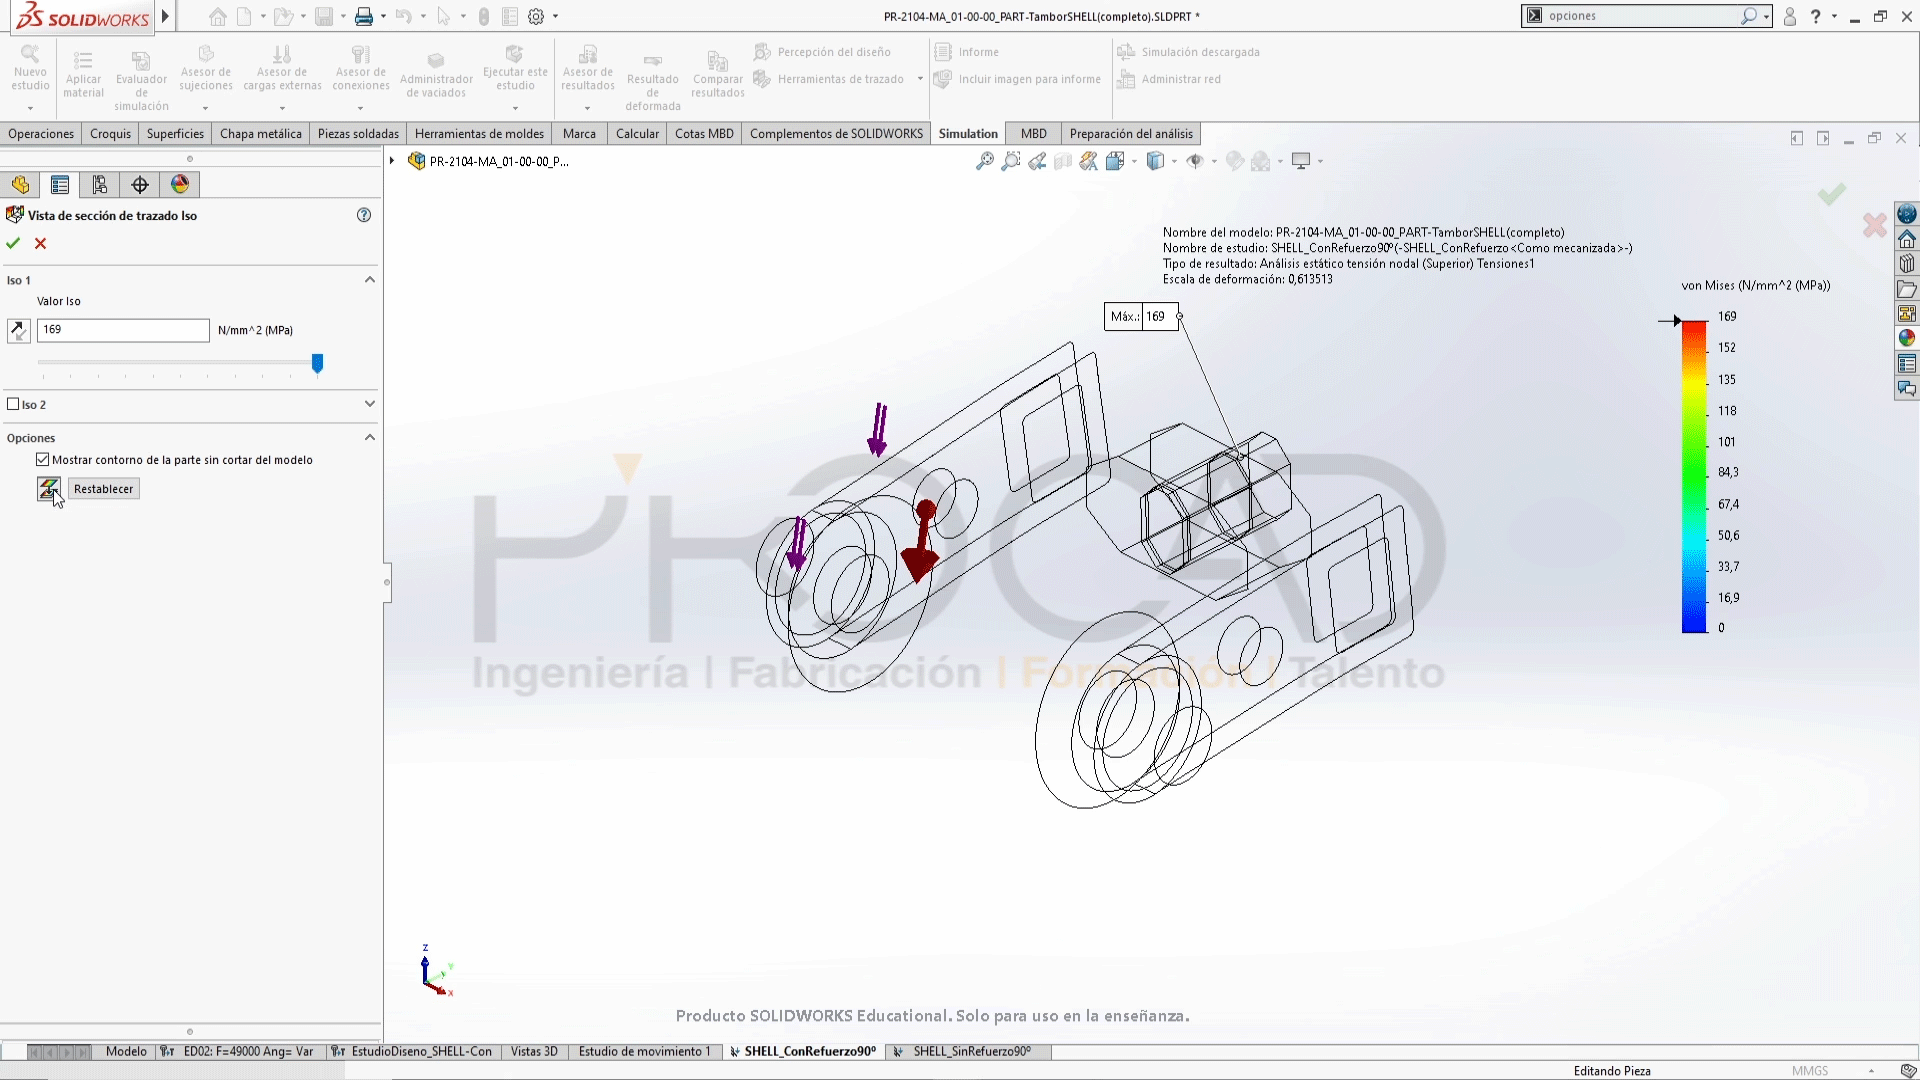Screen dimensions: 1920x1080
Task: Open the Appearances color ball in task pane
Action: click(1907, 338)
